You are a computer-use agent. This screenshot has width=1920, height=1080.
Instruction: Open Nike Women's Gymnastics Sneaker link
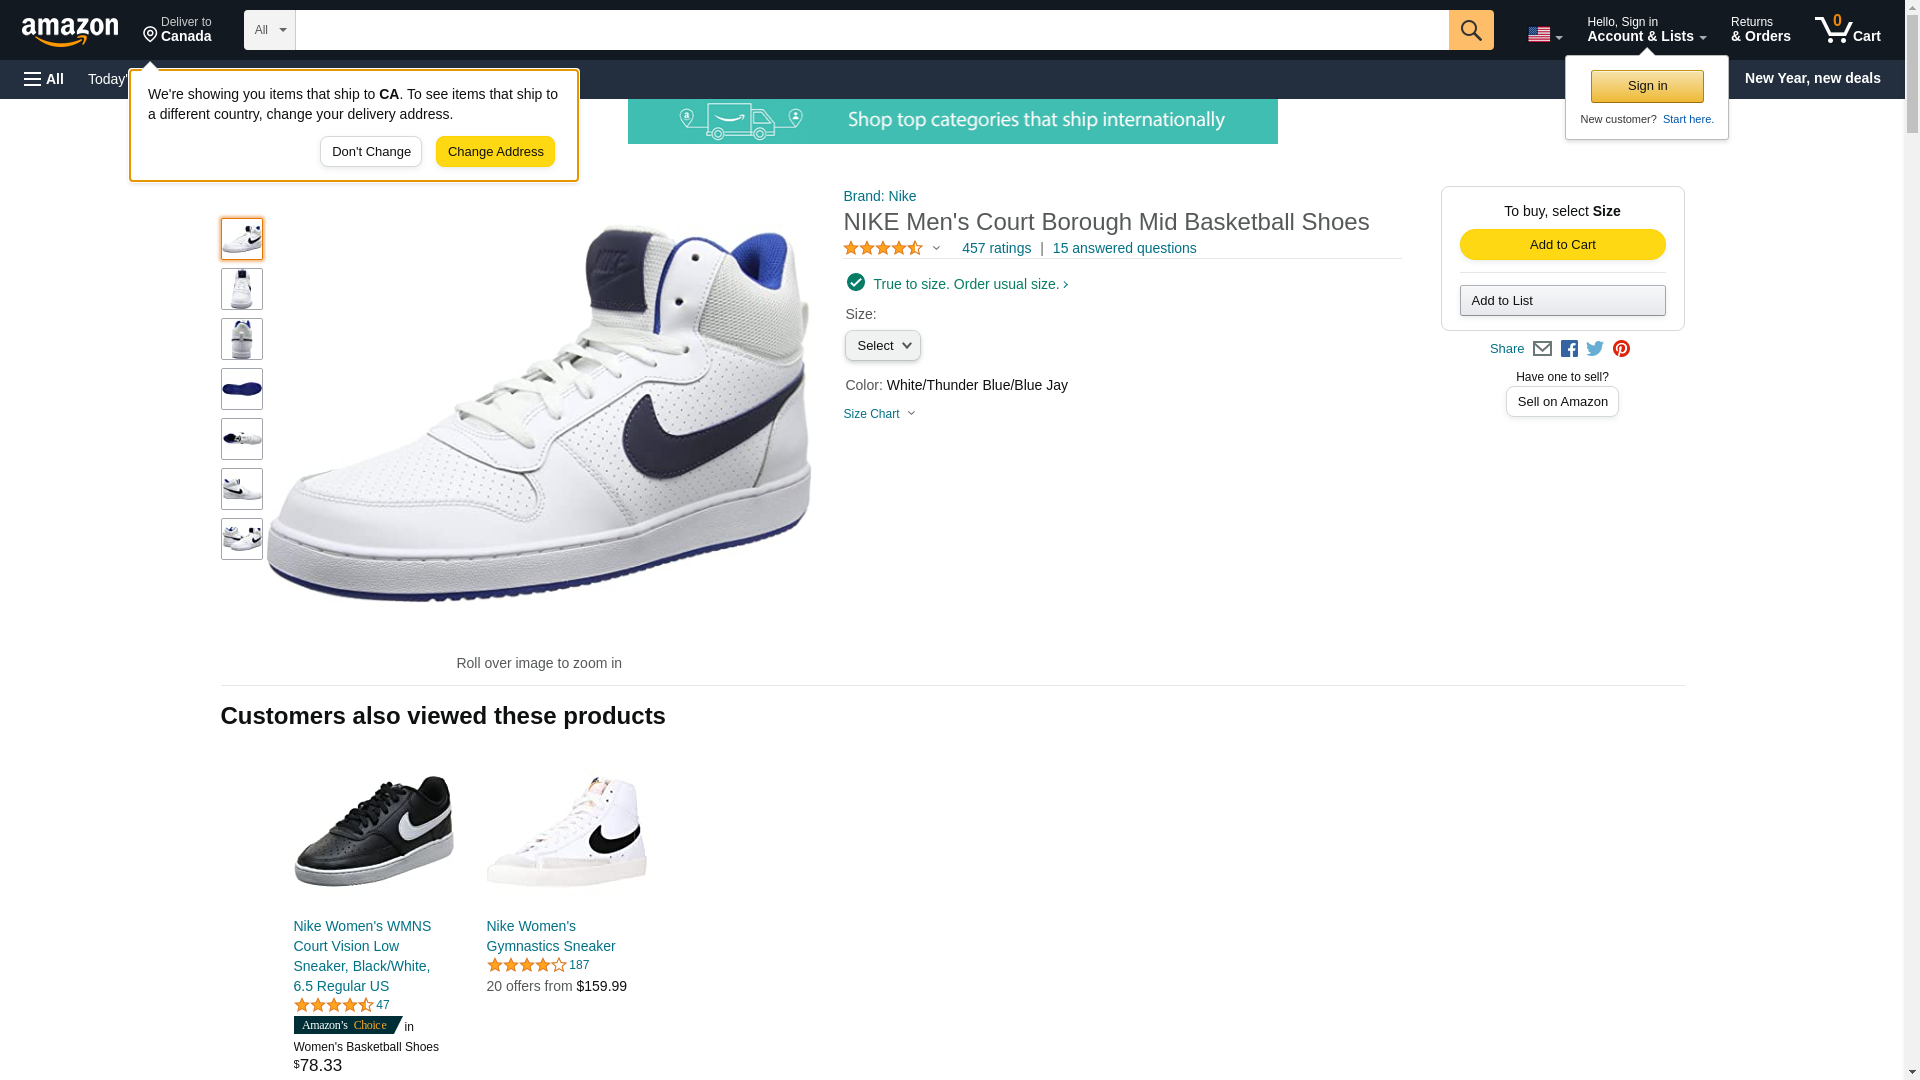tap(550, 936)
